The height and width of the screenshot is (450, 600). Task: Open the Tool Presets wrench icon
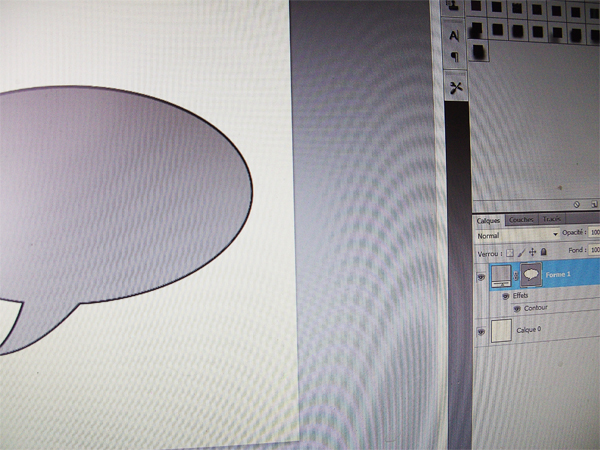point(456,88)
